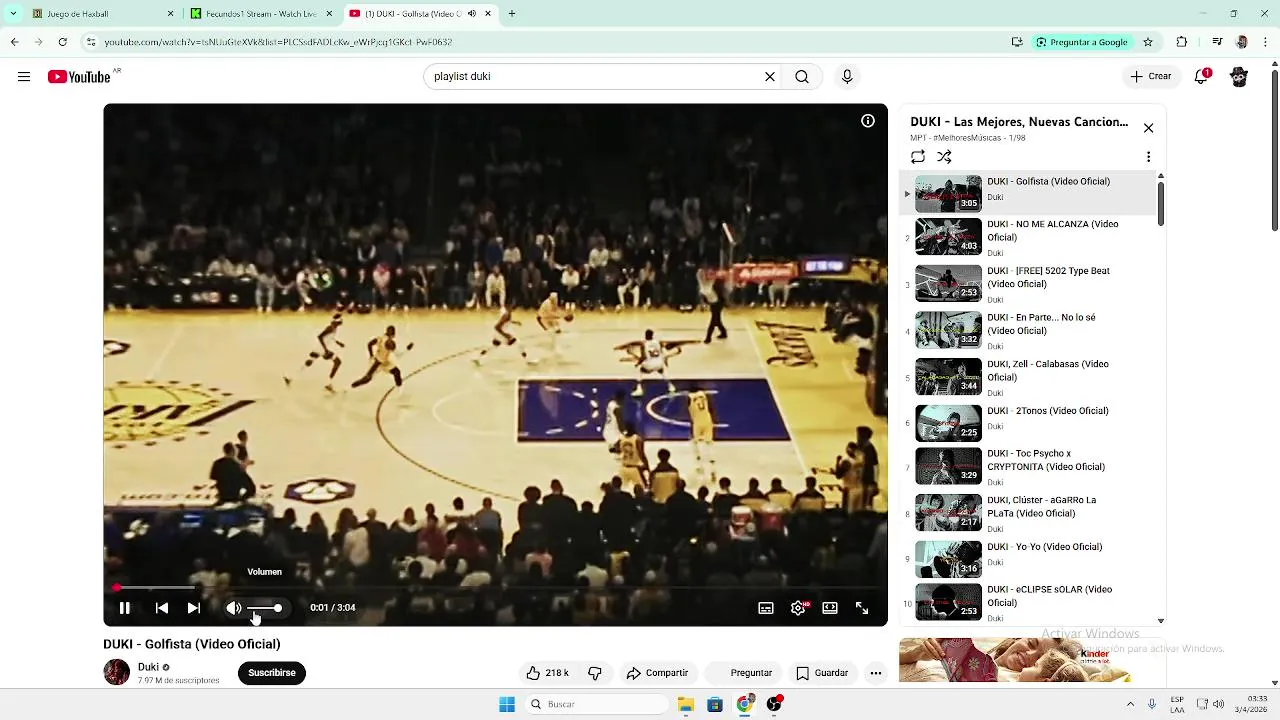Mute the video with the speaker icon

tap(234, 608)
